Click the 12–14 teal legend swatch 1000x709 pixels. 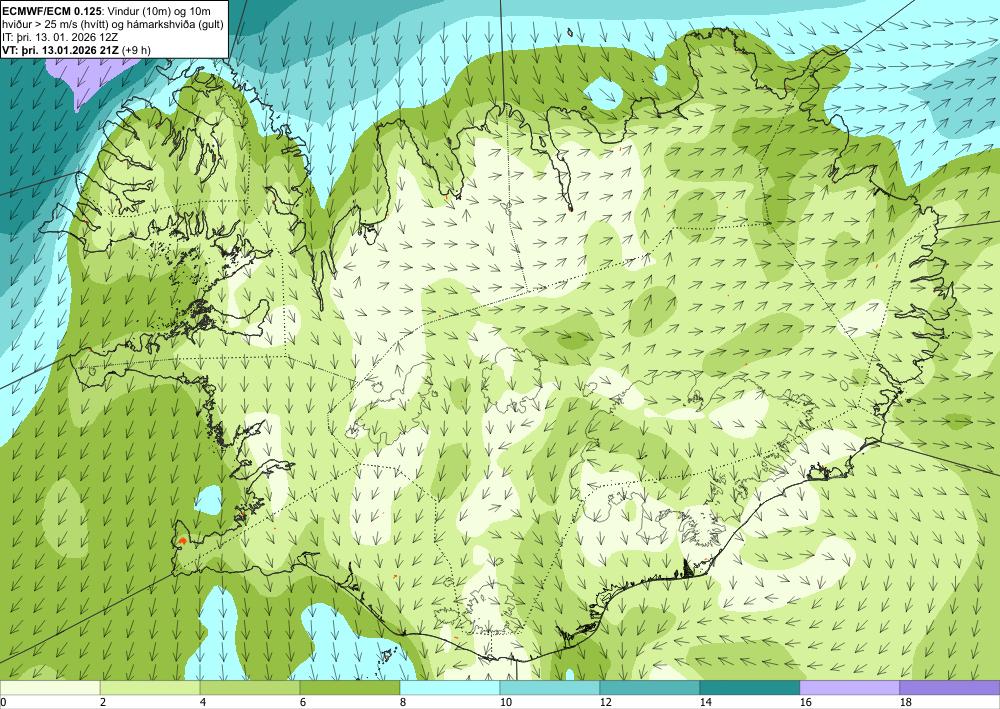[x=650, y=688]
